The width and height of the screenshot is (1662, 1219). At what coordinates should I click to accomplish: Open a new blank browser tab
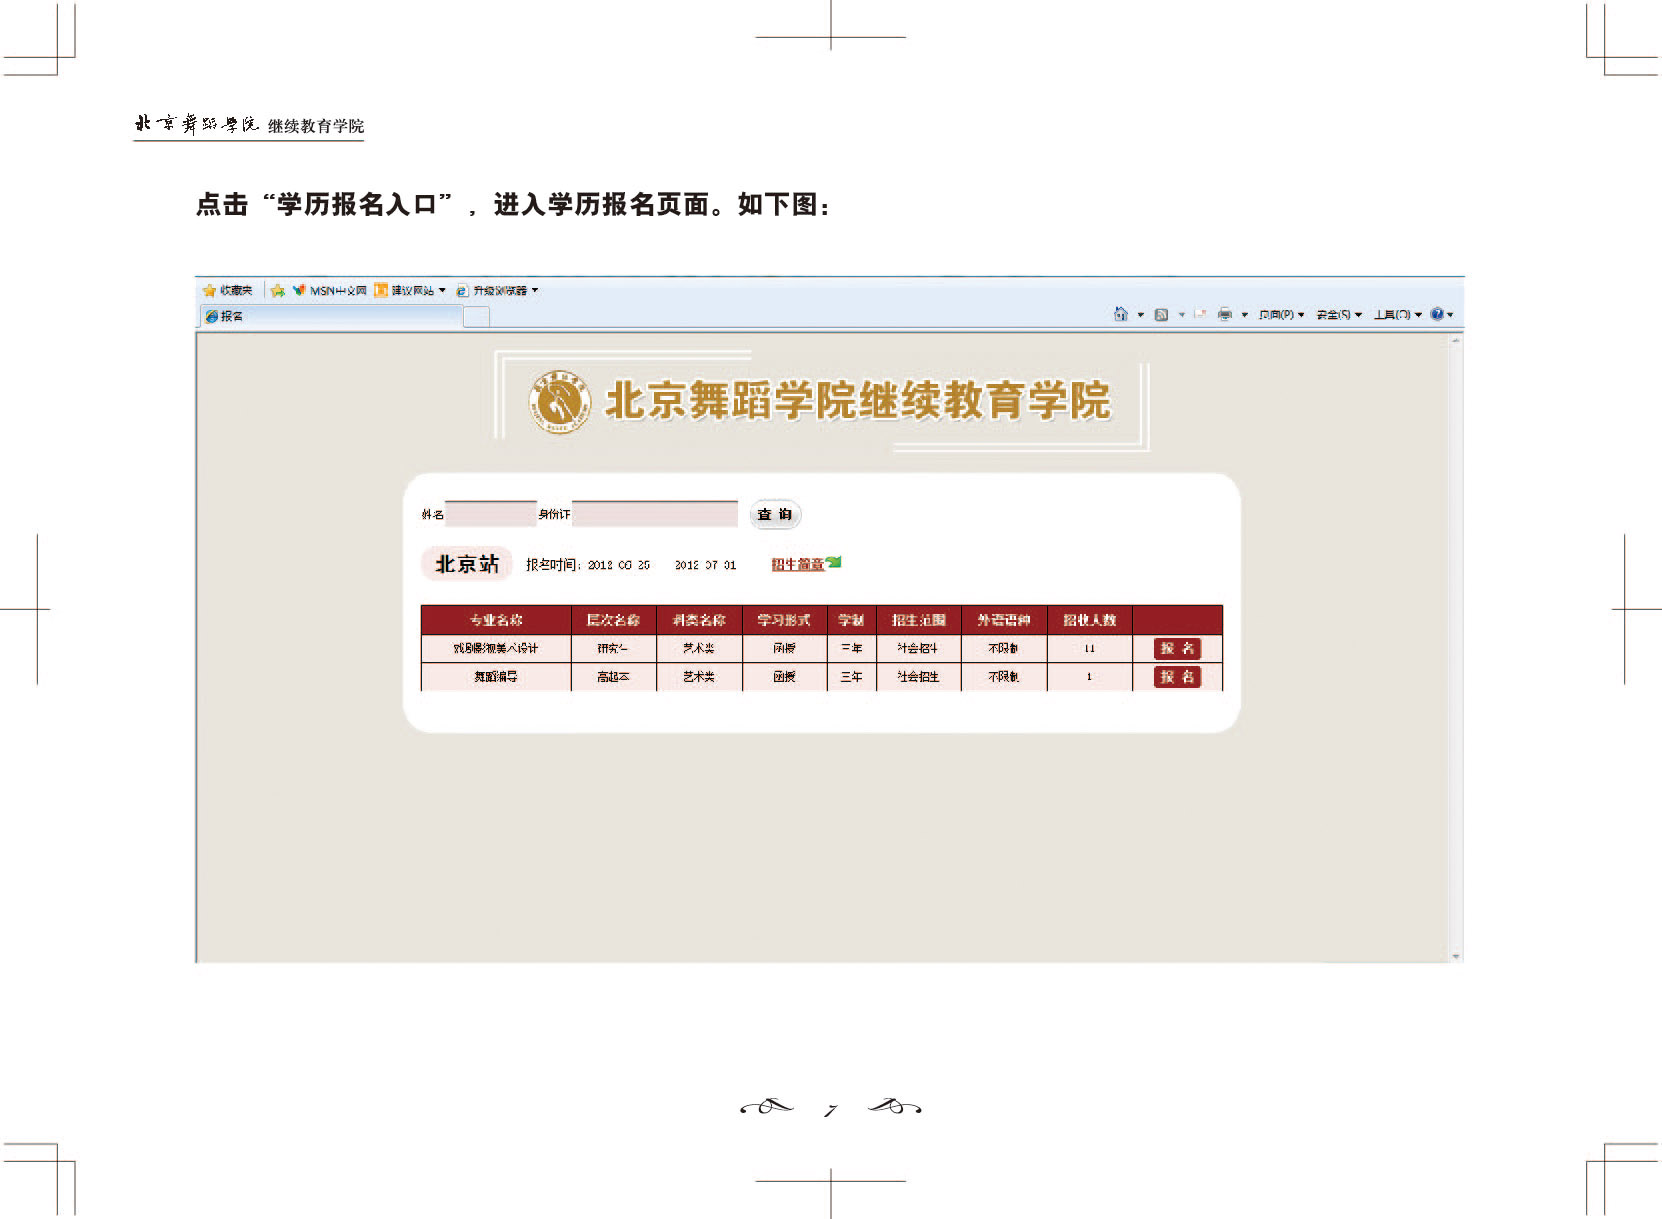(x=477, y=317)
